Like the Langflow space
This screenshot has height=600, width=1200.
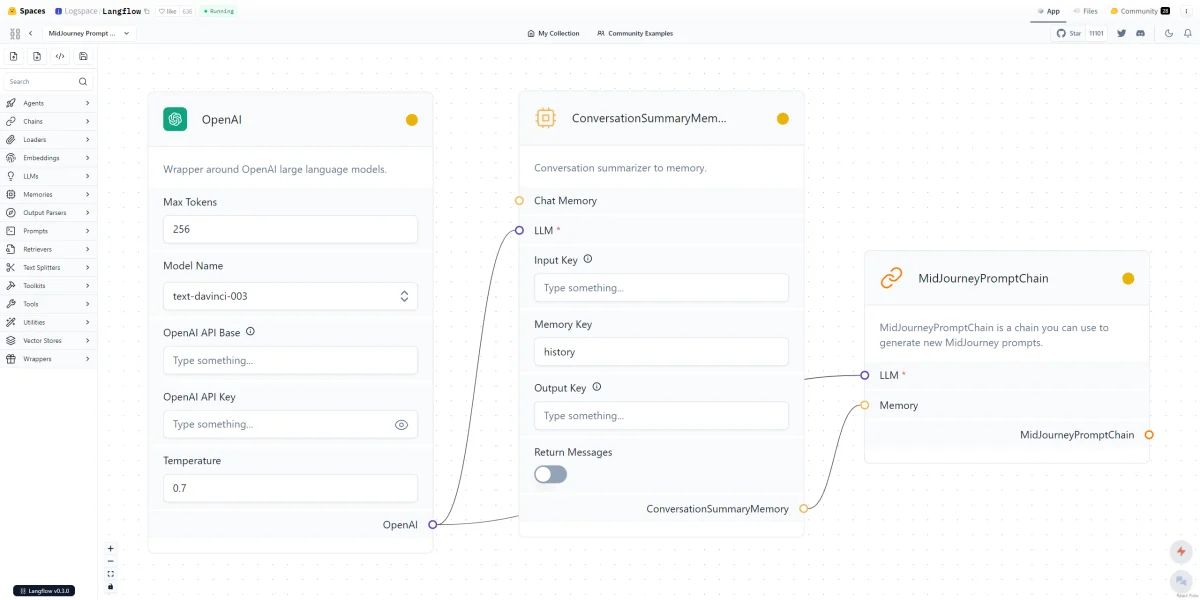click(170, 11)
